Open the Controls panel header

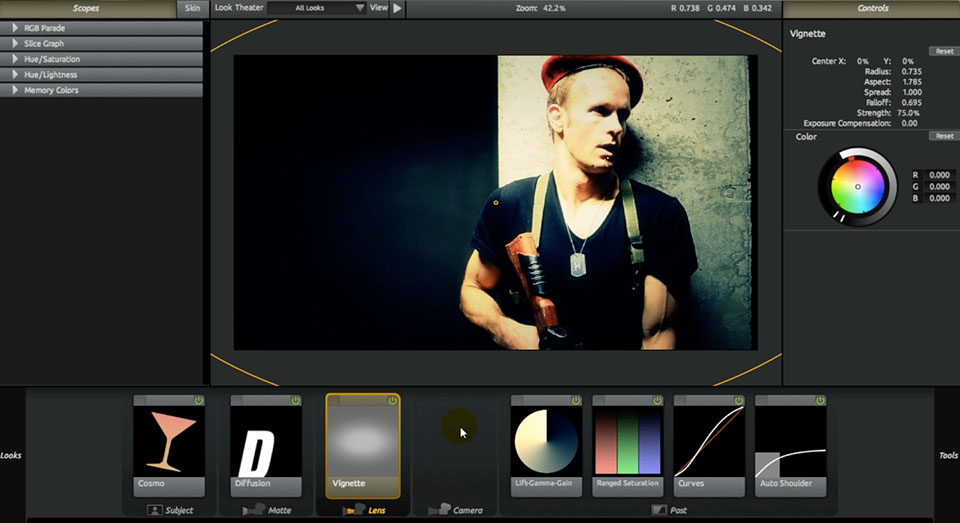pyautogui.click(x=872, y=8)
